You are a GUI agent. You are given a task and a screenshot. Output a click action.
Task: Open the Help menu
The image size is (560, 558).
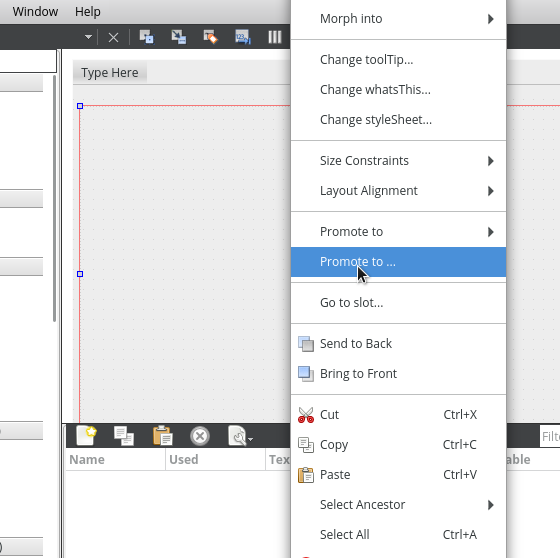click(x=88, y=11)
